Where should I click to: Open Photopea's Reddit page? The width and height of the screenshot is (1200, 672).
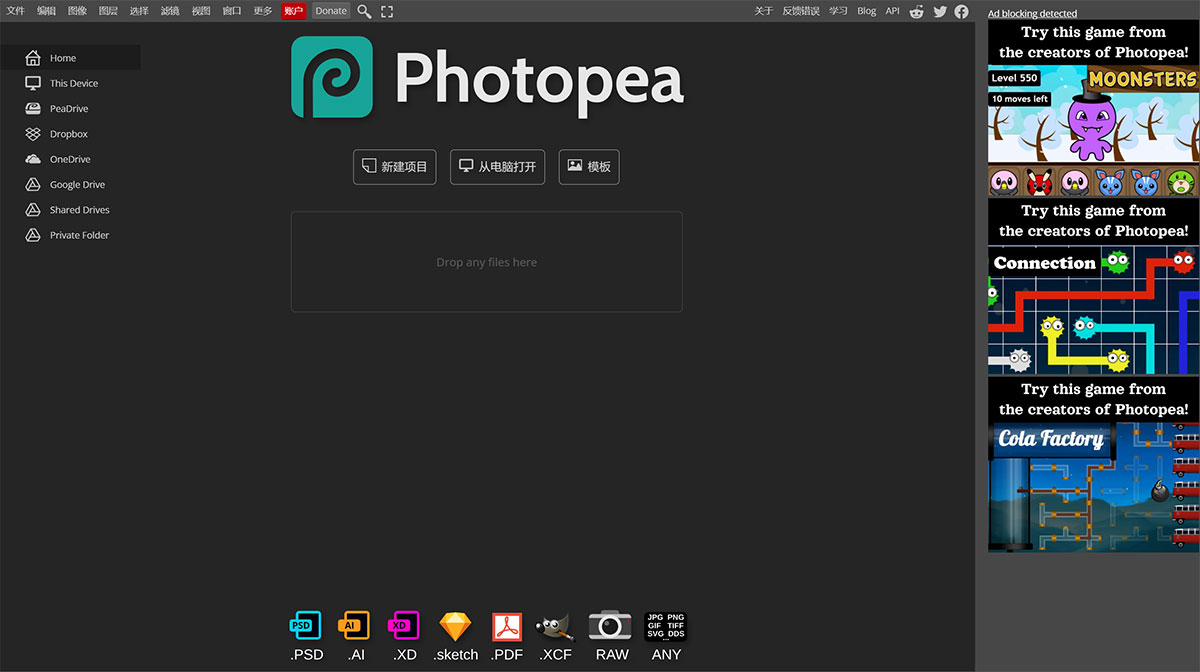coord(916,11)
